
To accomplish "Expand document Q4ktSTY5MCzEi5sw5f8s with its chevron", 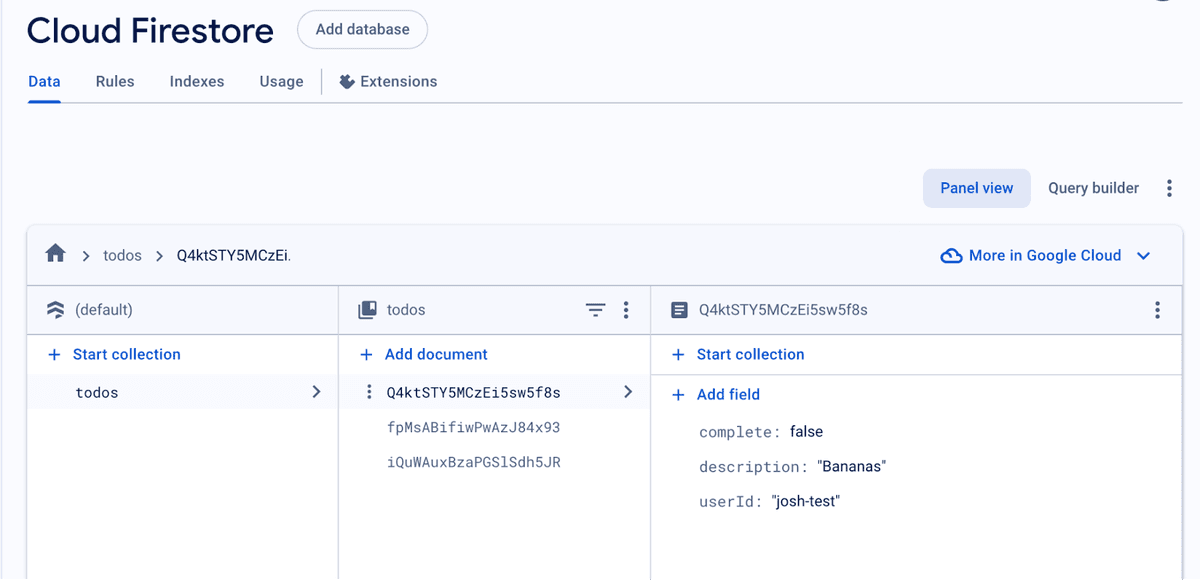I will pos(628,391).
